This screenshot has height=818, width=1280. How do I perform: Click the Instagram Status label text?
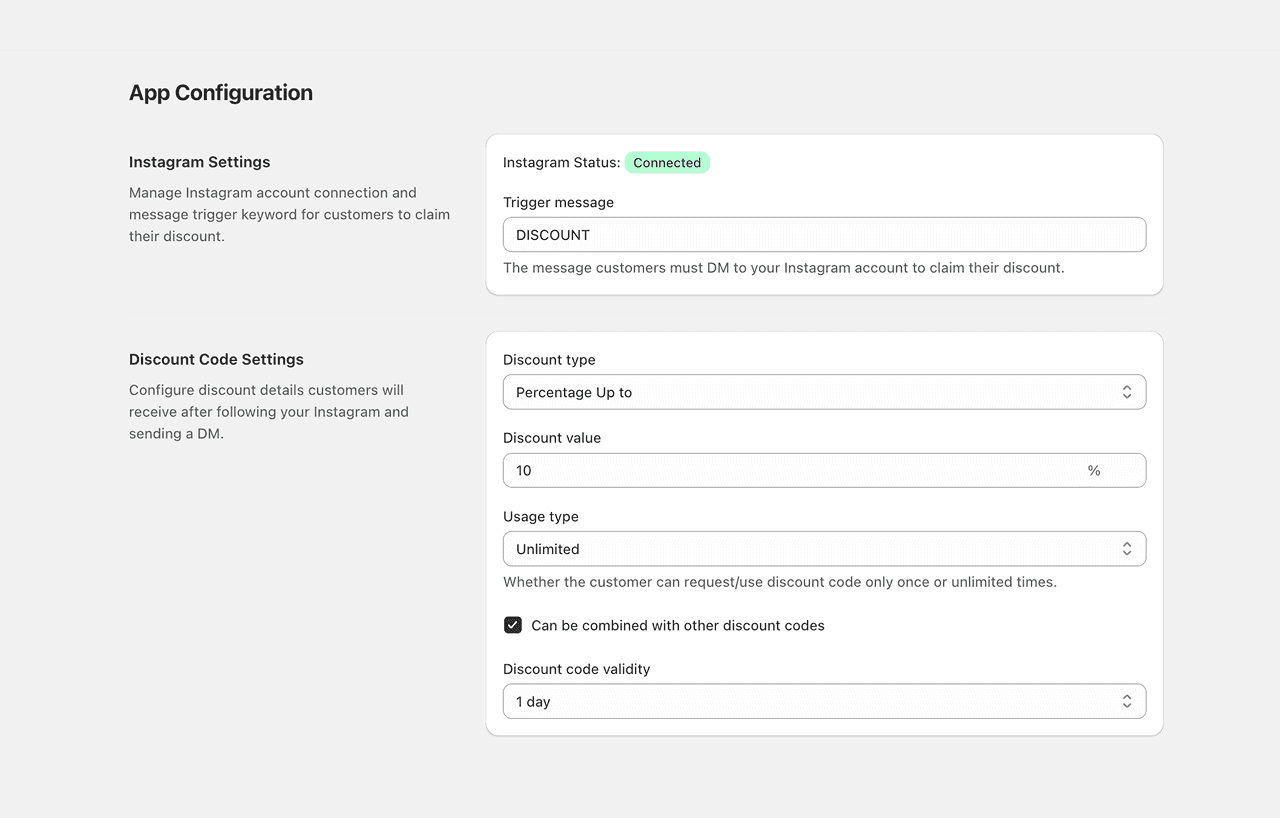561,163
